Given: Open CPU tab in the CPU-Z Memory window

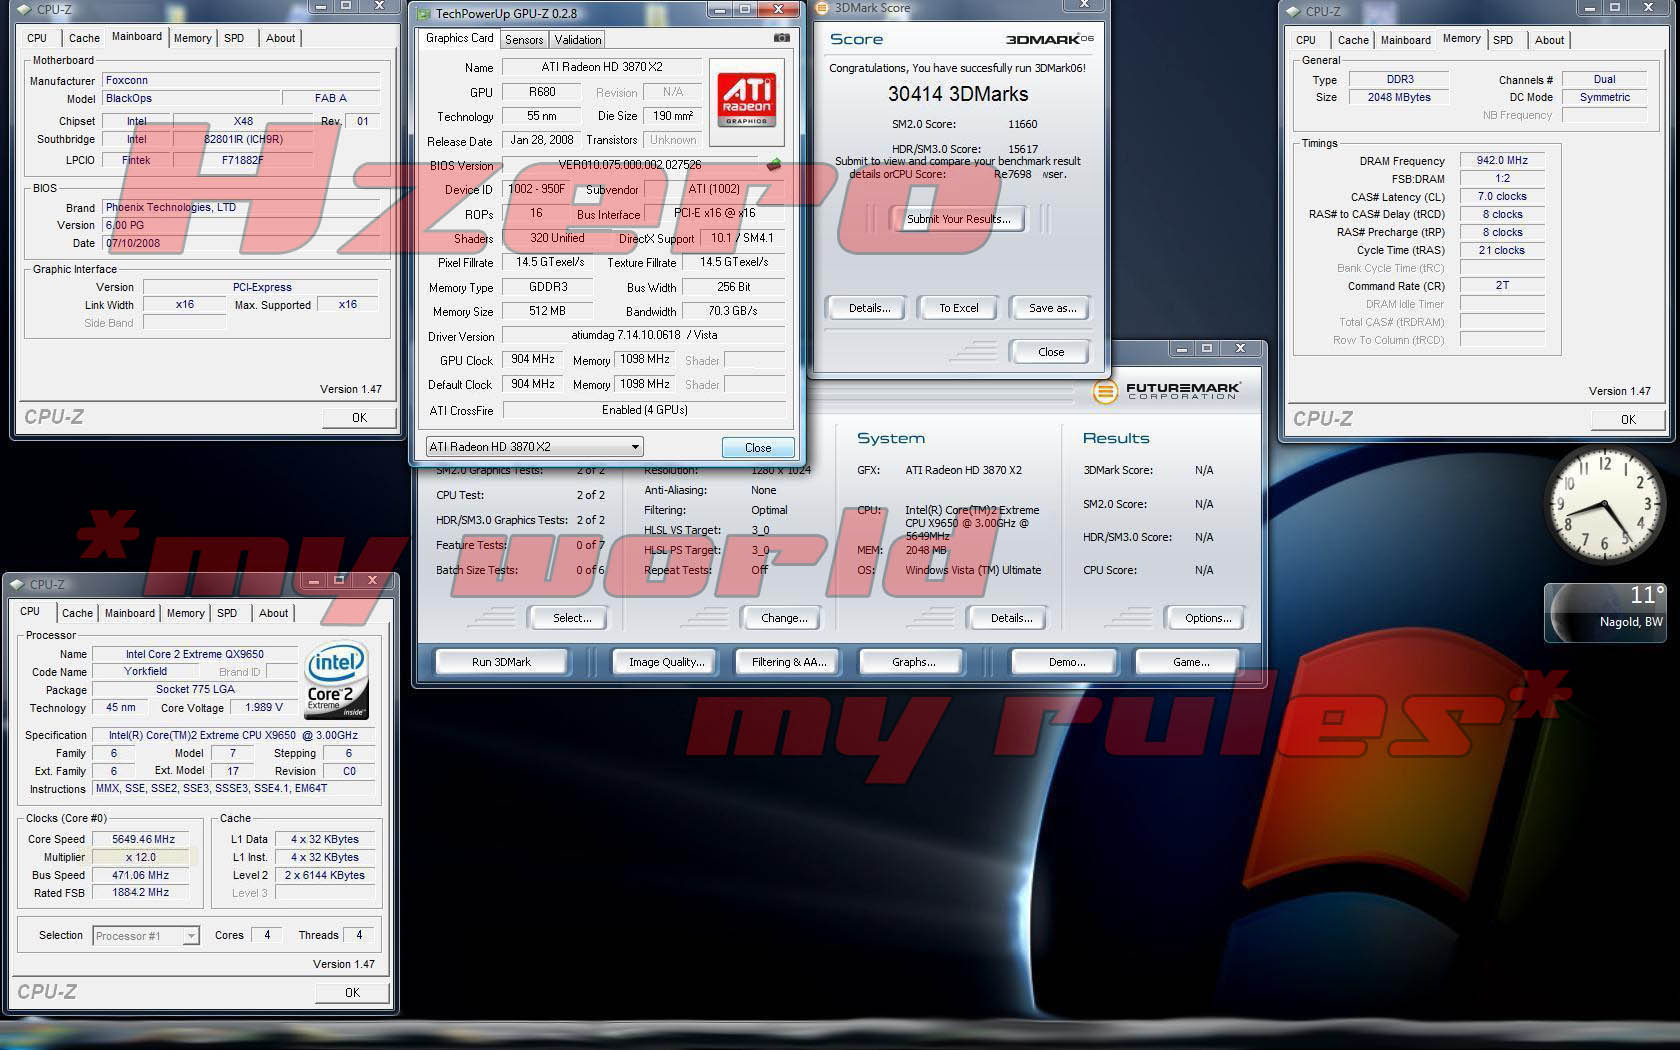Looking at the screenshot, I should tap(1306, 40).
